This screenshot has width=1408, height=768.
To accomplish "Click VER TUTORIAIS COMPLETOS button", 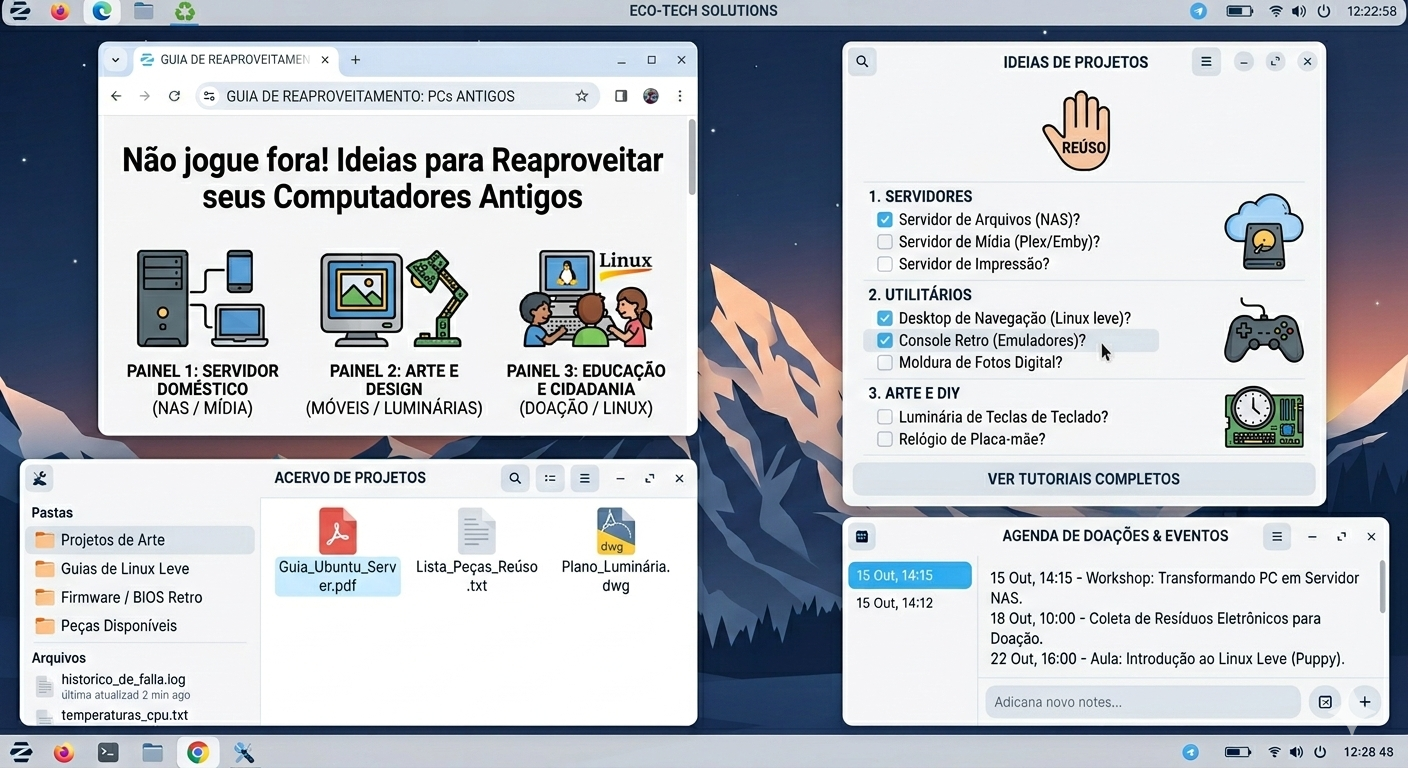I will [x=1083, y=480].
